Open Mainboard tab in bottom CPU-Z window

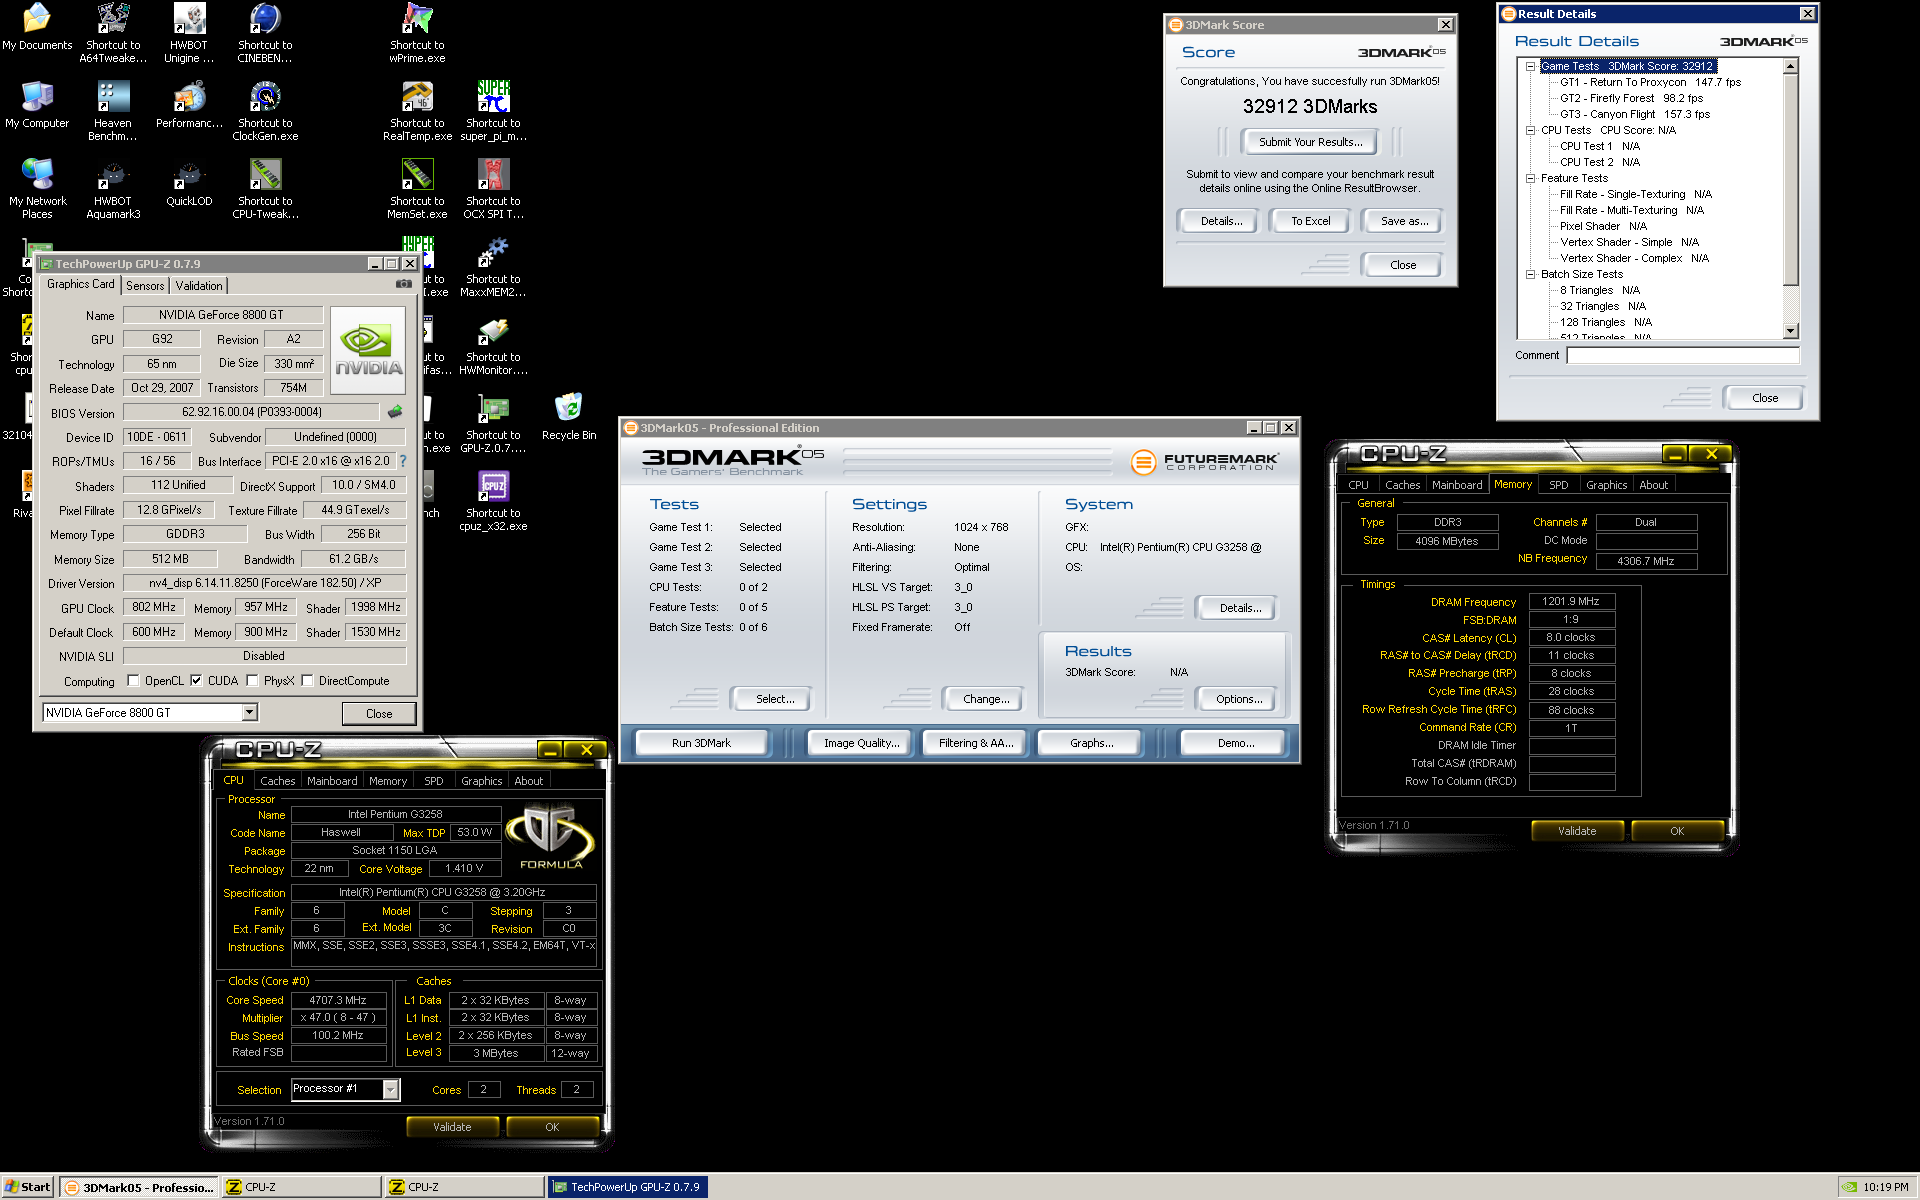(332, 781)
